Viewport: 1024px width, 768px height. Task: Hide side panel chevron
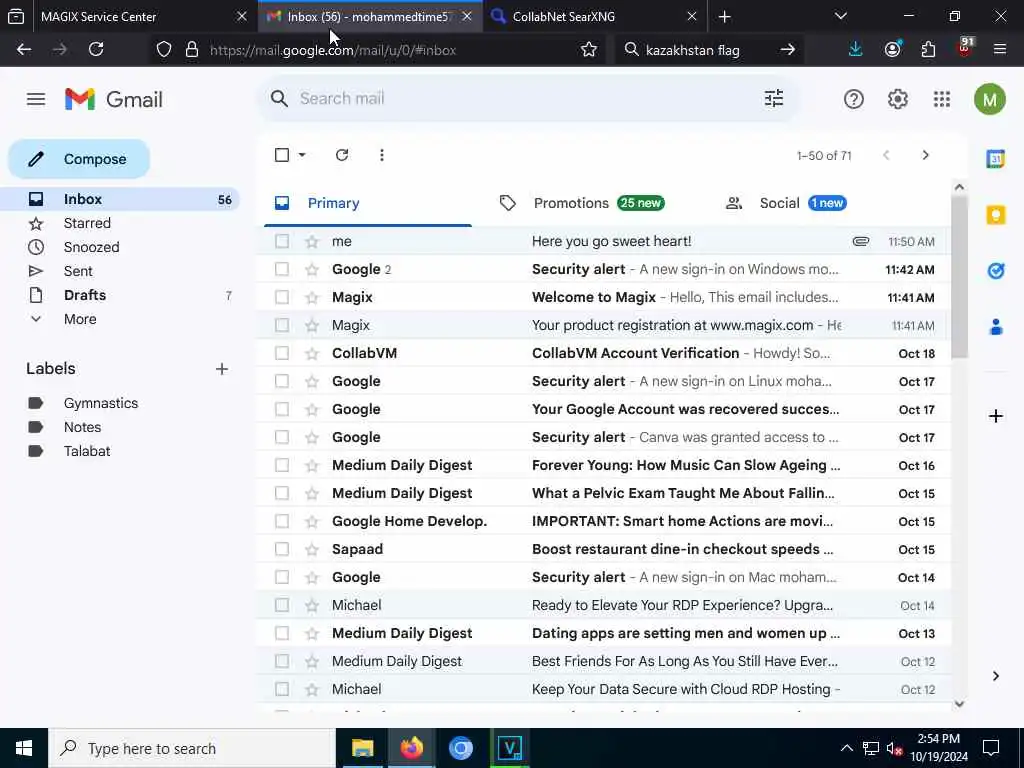[x=995, y=676]
